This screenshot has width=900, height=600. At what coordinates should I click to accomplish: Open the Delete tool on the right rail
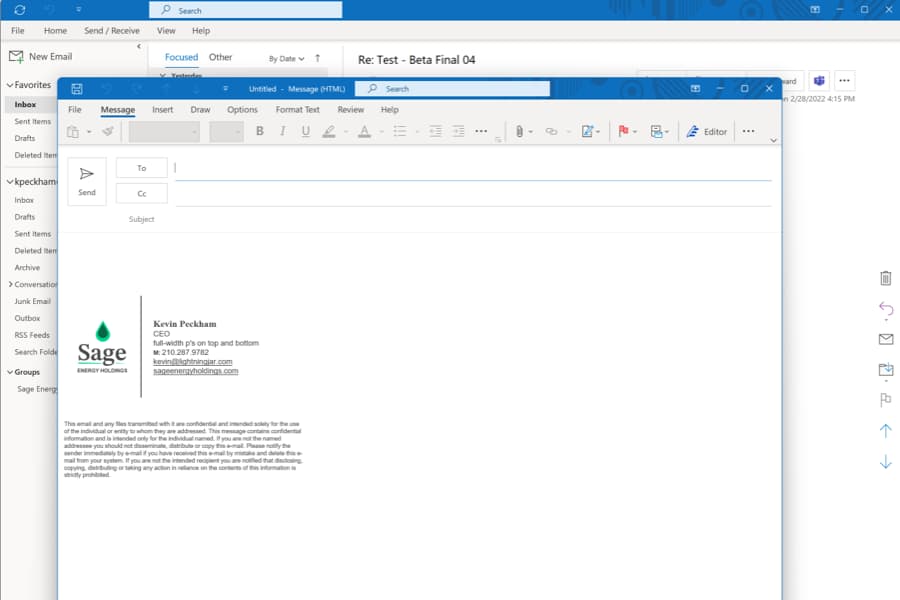coord(885,279)
